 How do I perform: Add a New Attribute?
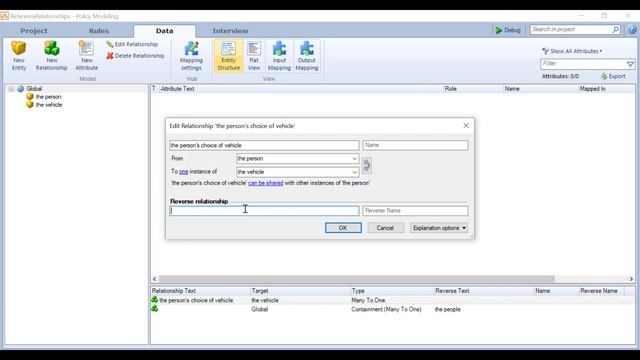[x=87, y=56]
